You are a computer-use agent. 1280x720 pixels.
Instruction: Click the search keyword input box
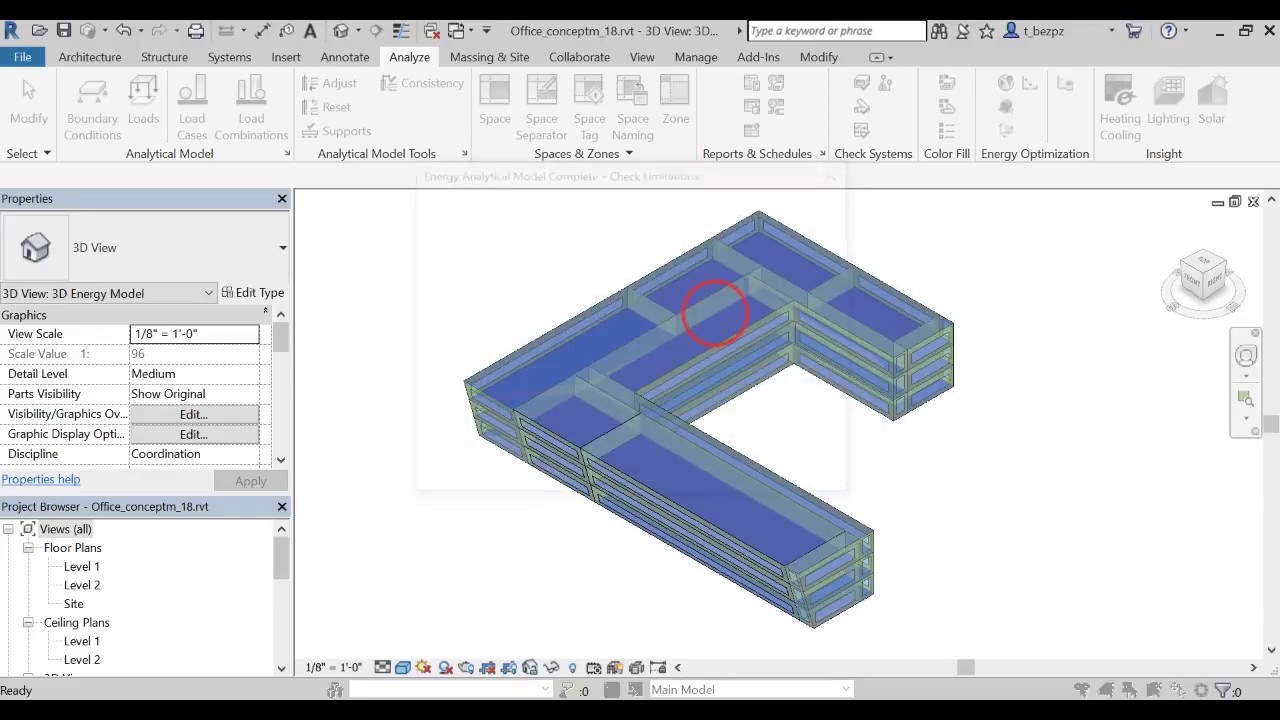click(x=837, y=31)
